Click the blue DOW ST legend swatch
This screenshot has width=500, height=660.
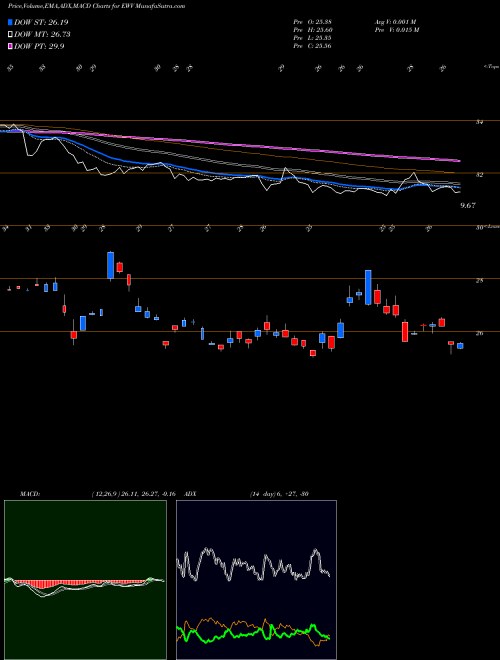[10, 22]
